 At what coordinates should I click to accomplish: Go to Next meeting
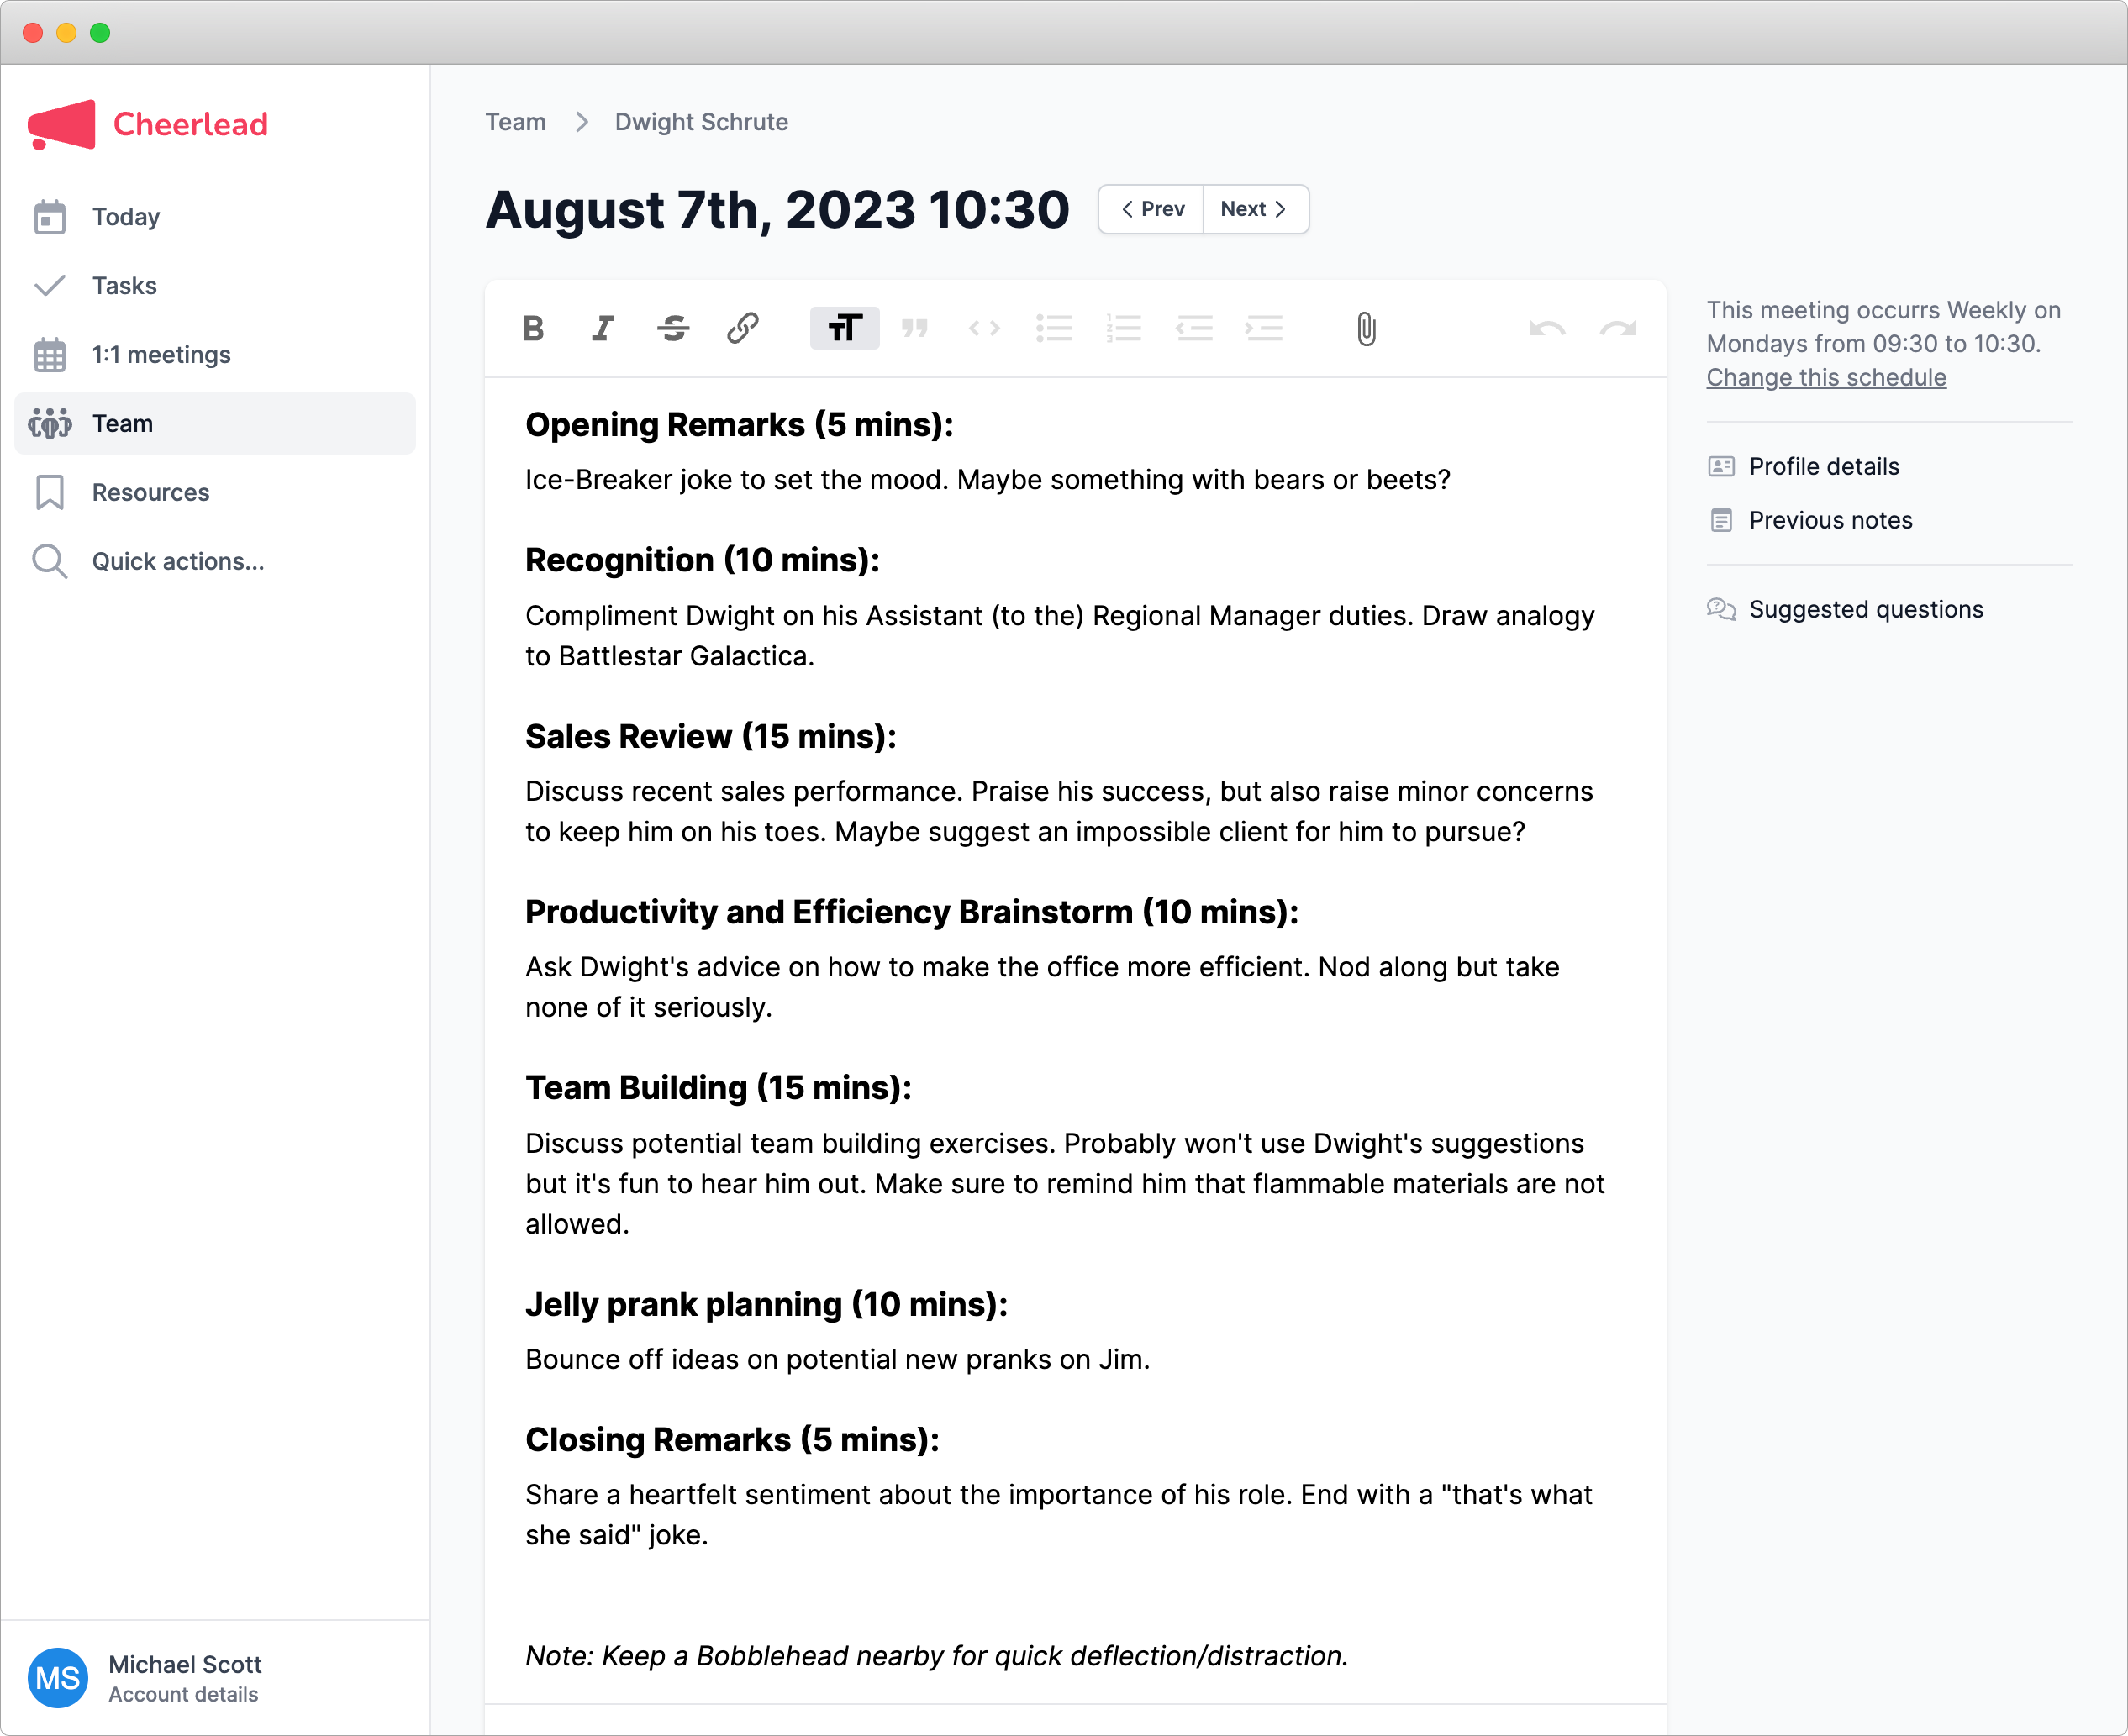pos(1255,209)
